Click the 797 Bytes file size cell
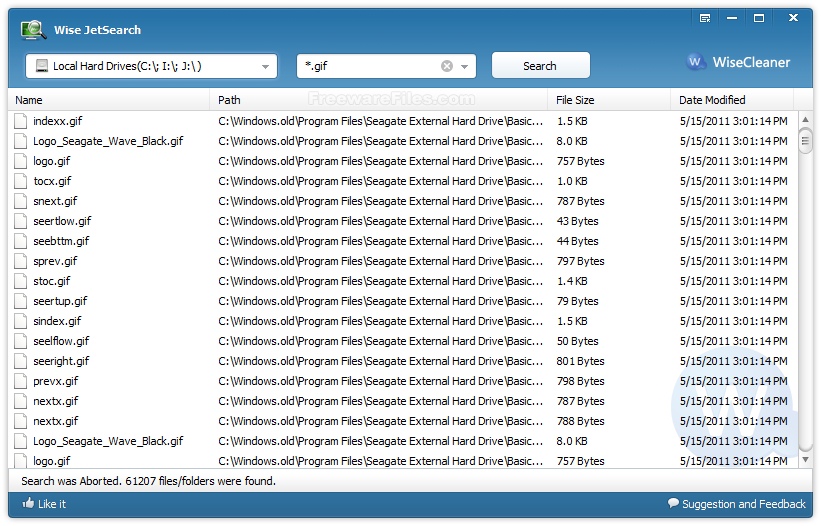Viewport: 821px width, 526px height. (x=580, y=261)
